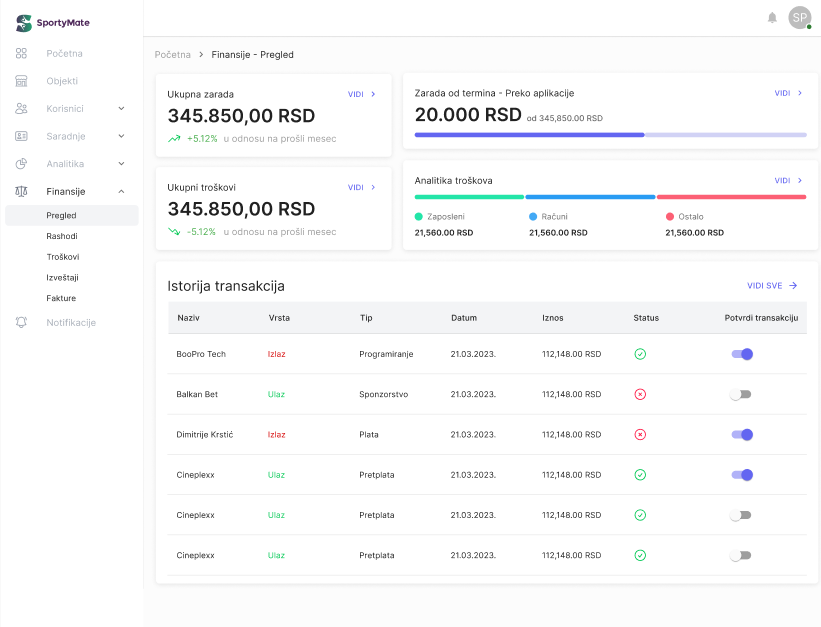
Task: Click the Notifikacije bell icon in sidebar
Action: pos(22,323)
